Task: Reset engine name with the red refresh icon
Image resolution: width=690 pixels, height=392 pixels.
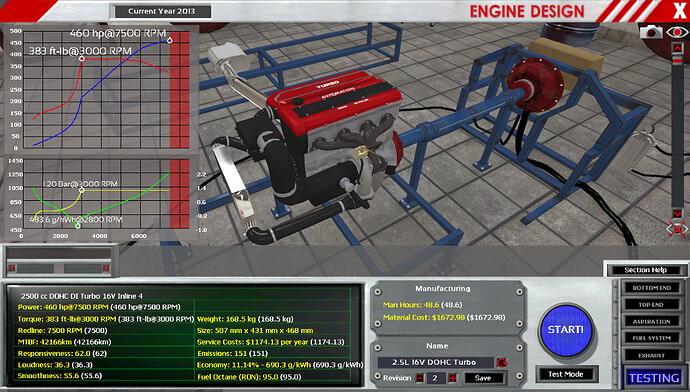Action: point(502,363)
